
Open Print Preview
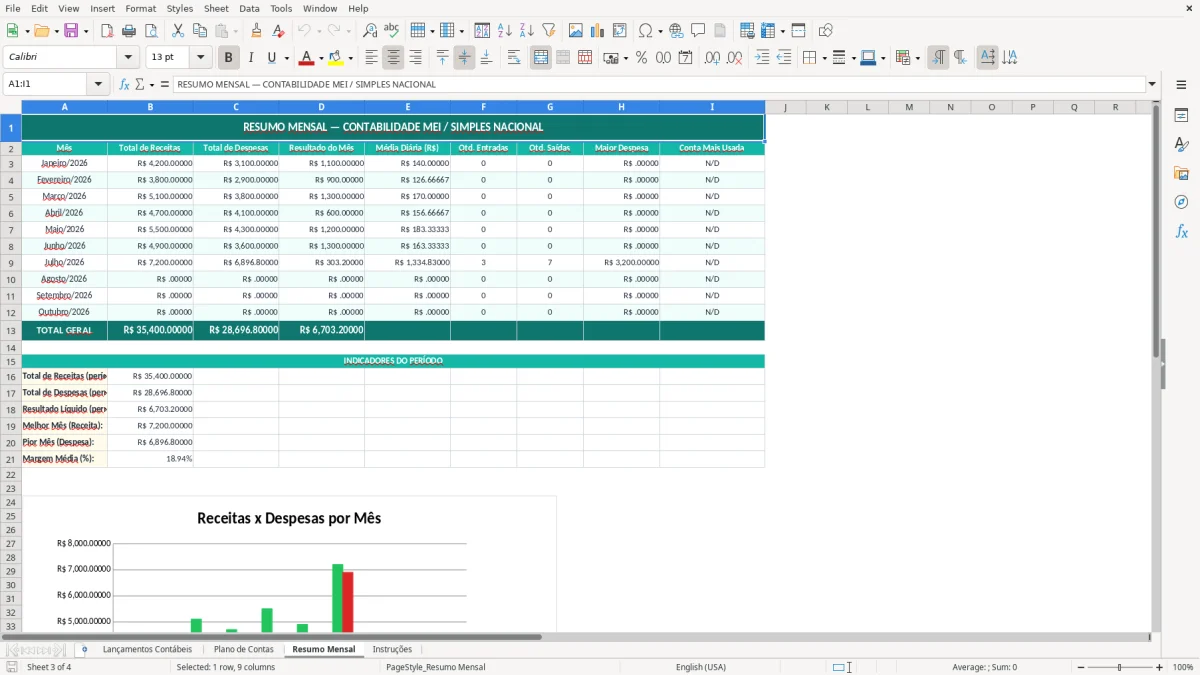tap(151, 31)
